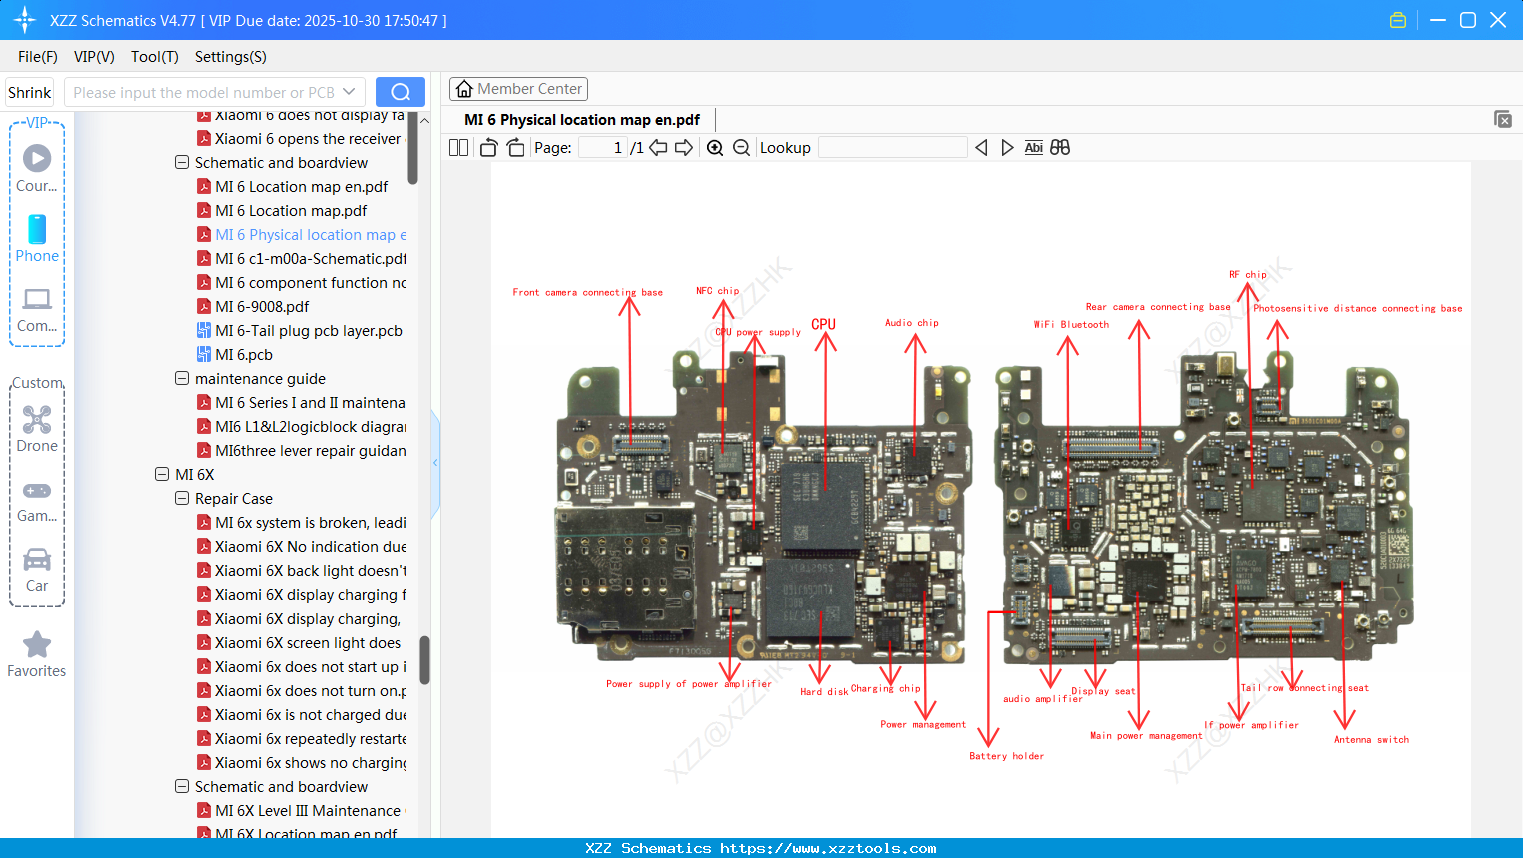Open Favorites star in sidebar

37,655
